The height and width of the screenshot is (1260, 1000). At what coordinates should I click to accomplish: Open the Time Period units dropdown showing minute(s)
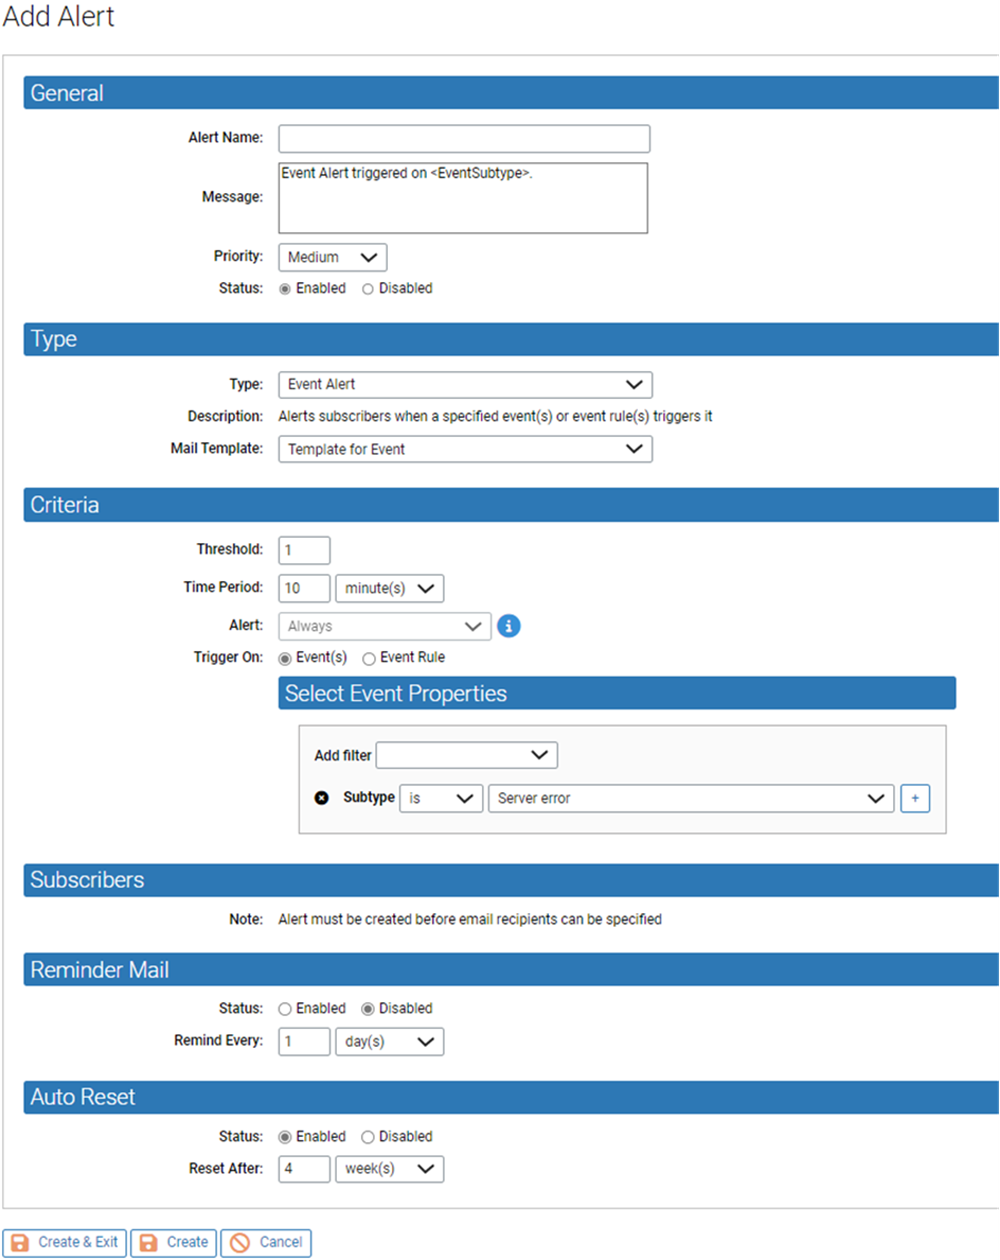(389, 588)
